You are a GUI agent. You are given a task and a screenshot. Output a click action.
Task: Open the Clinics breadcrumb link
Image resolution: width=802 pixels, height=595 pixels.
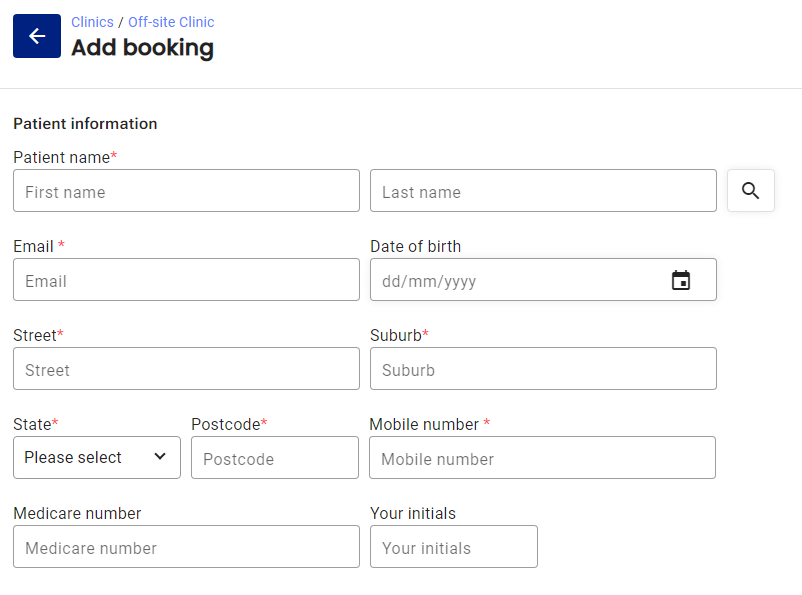pyautogui.click(x=92, y=22)
